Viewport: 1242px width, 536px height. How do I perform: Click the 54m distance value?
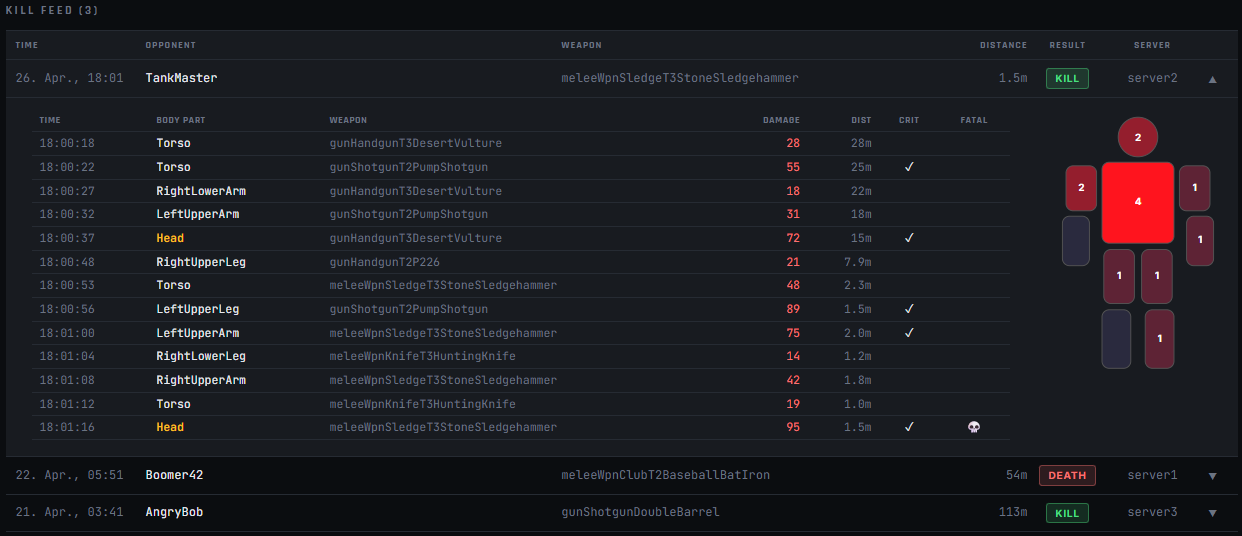click(x=1017, y=476)
